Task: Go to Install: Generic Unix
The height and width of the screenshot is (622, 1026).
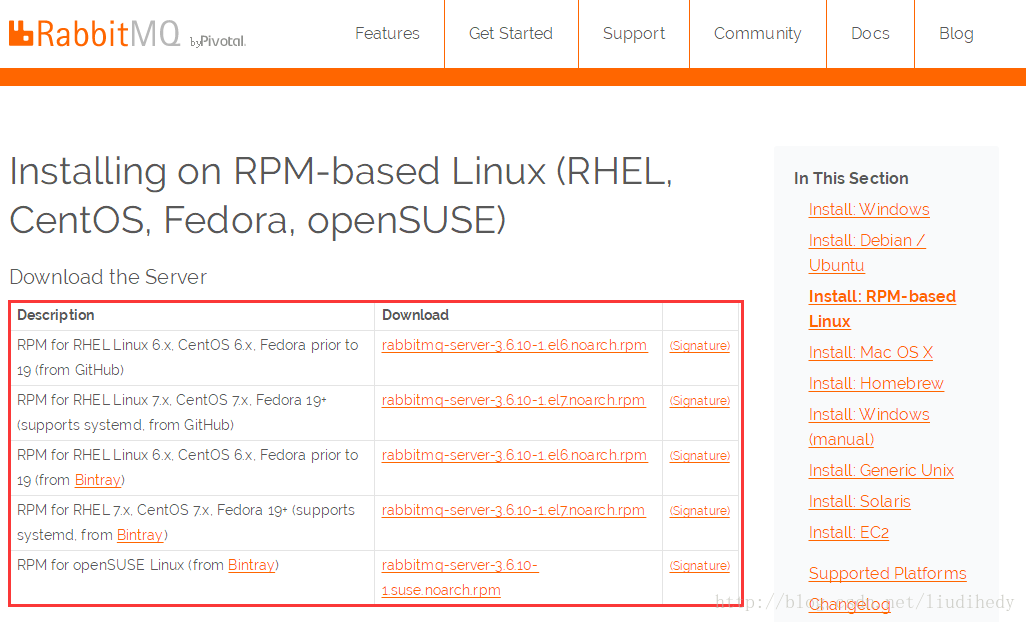Action: (881, 470)
